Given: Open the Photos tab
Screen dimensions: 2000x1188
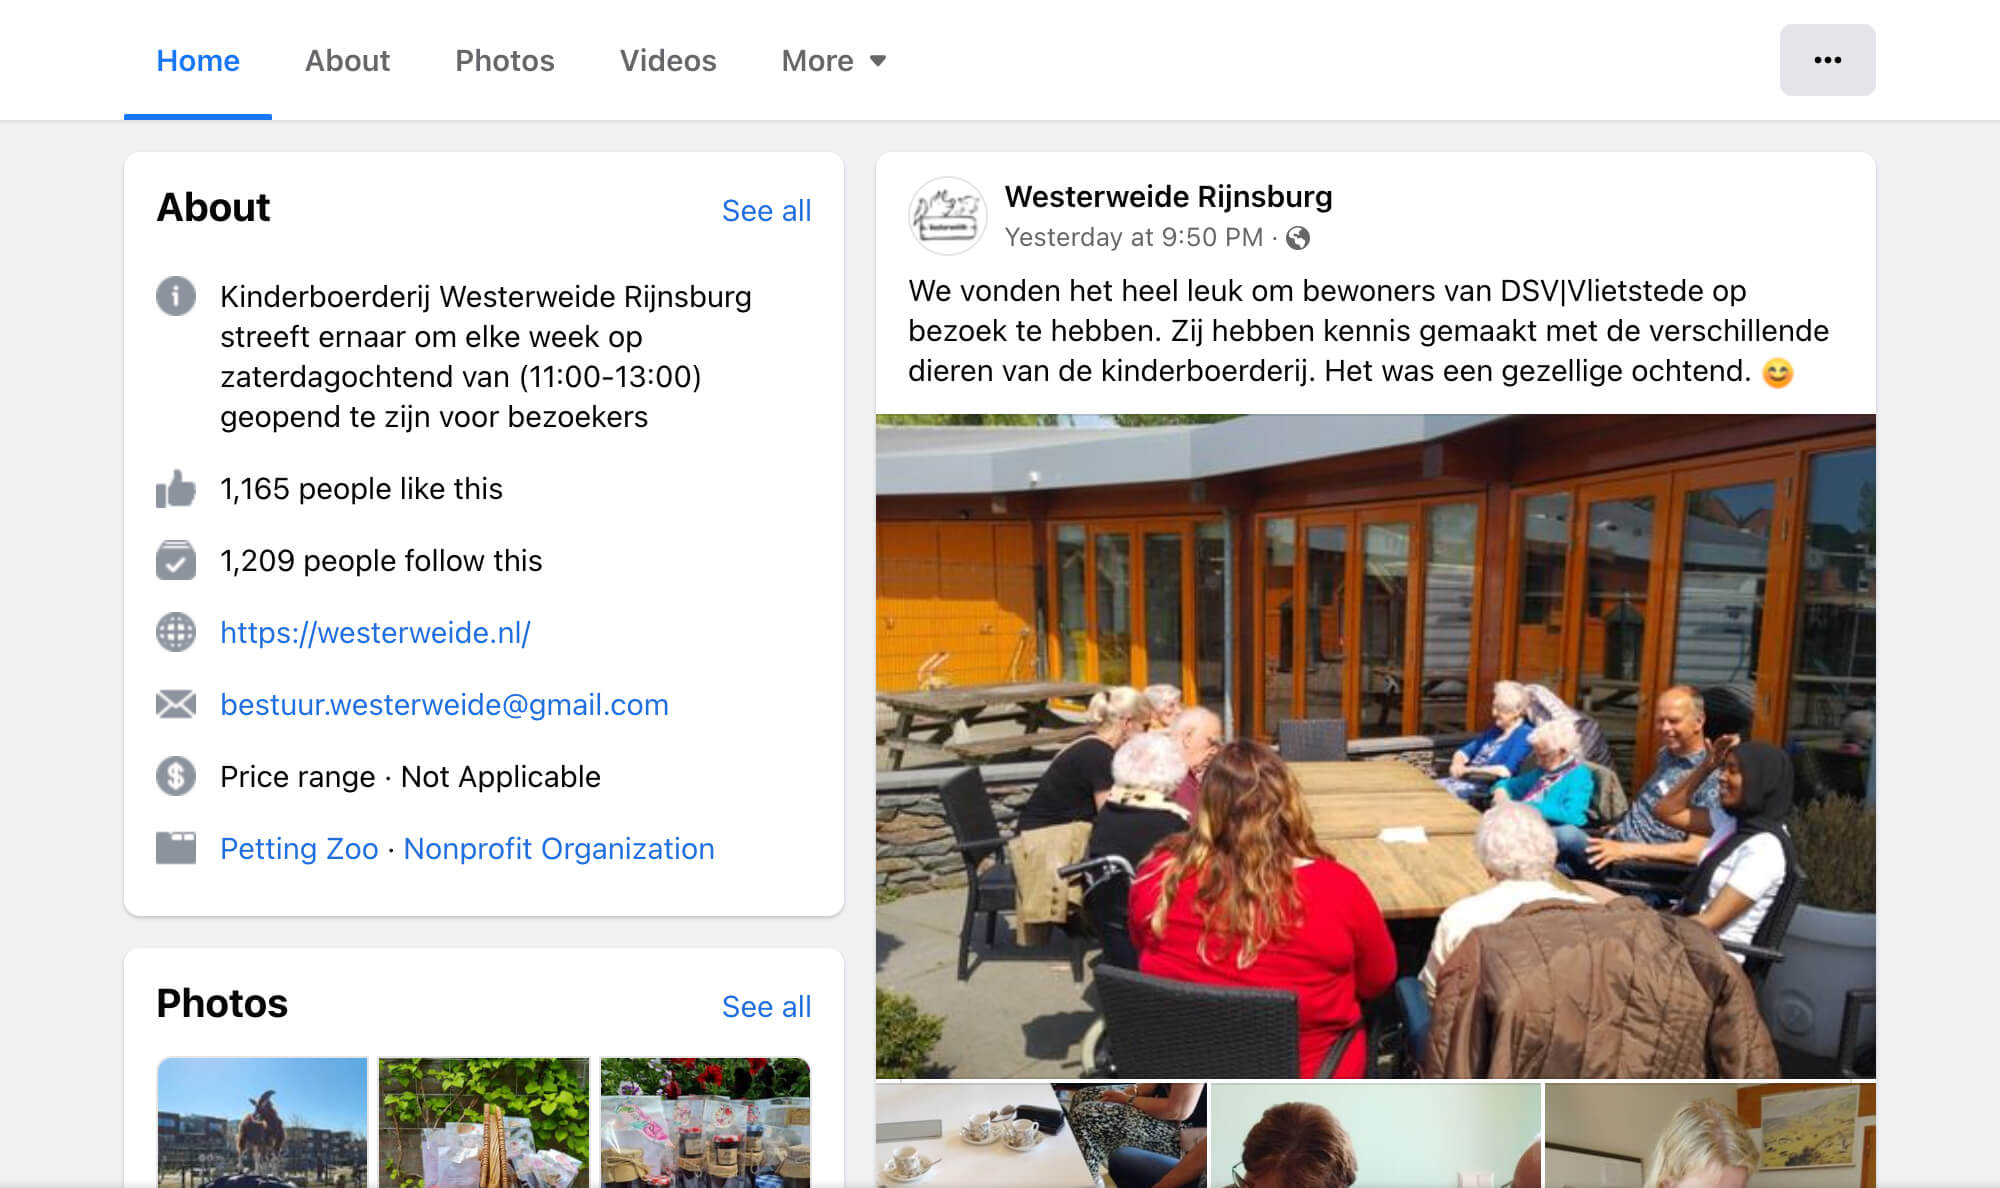Looking at the screenshot, I should (504, 61).
